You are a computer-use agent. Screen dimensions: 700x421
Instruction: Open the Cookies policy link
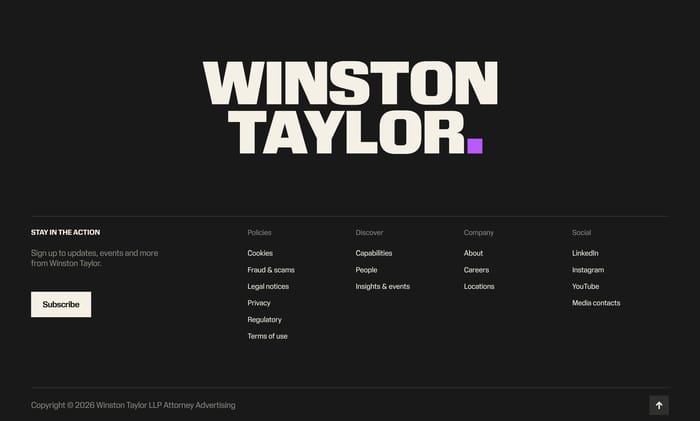(x=260, y=253)
